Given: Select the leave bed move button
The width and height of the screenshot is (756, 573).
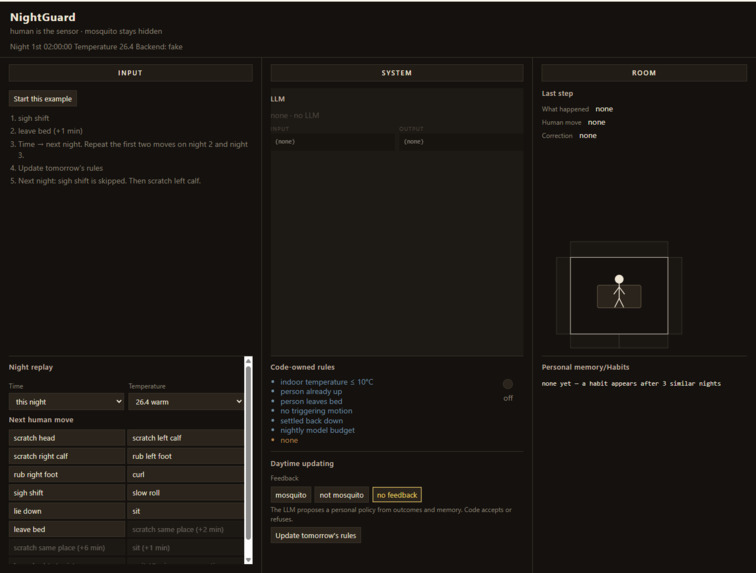Looking at the screenshot, I should coord(67,530).
